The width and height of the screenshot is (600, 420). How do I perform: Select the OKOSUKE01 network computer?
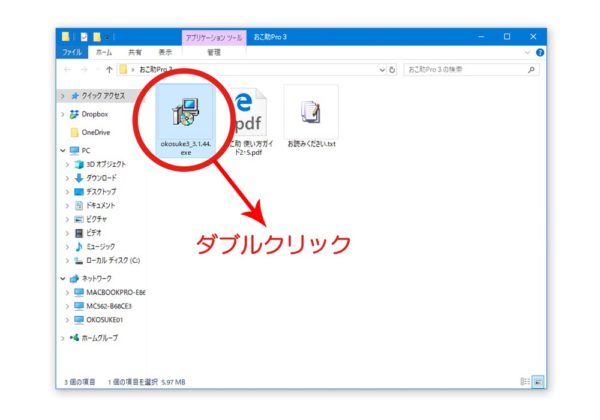(104, 320)
